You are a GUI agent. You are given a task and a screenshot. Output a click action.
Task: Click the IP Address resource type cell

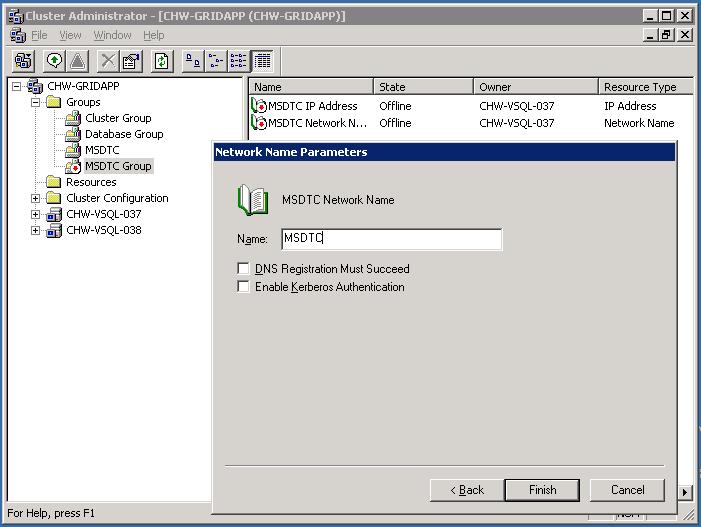click(630, 106)
